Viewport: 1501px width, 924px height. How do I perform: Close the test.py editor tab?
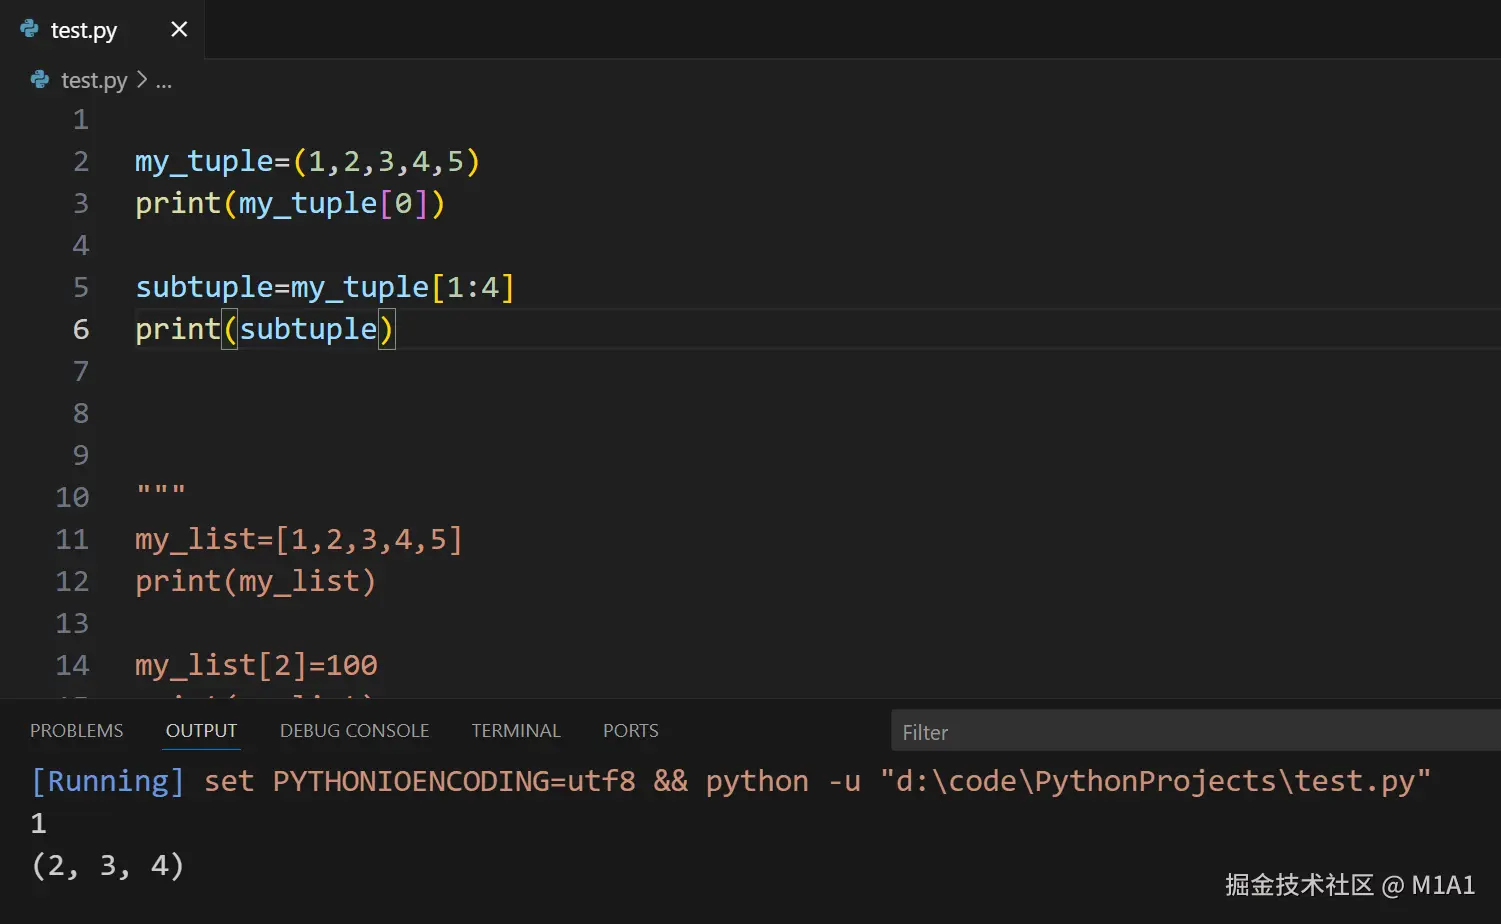point(179,30)
